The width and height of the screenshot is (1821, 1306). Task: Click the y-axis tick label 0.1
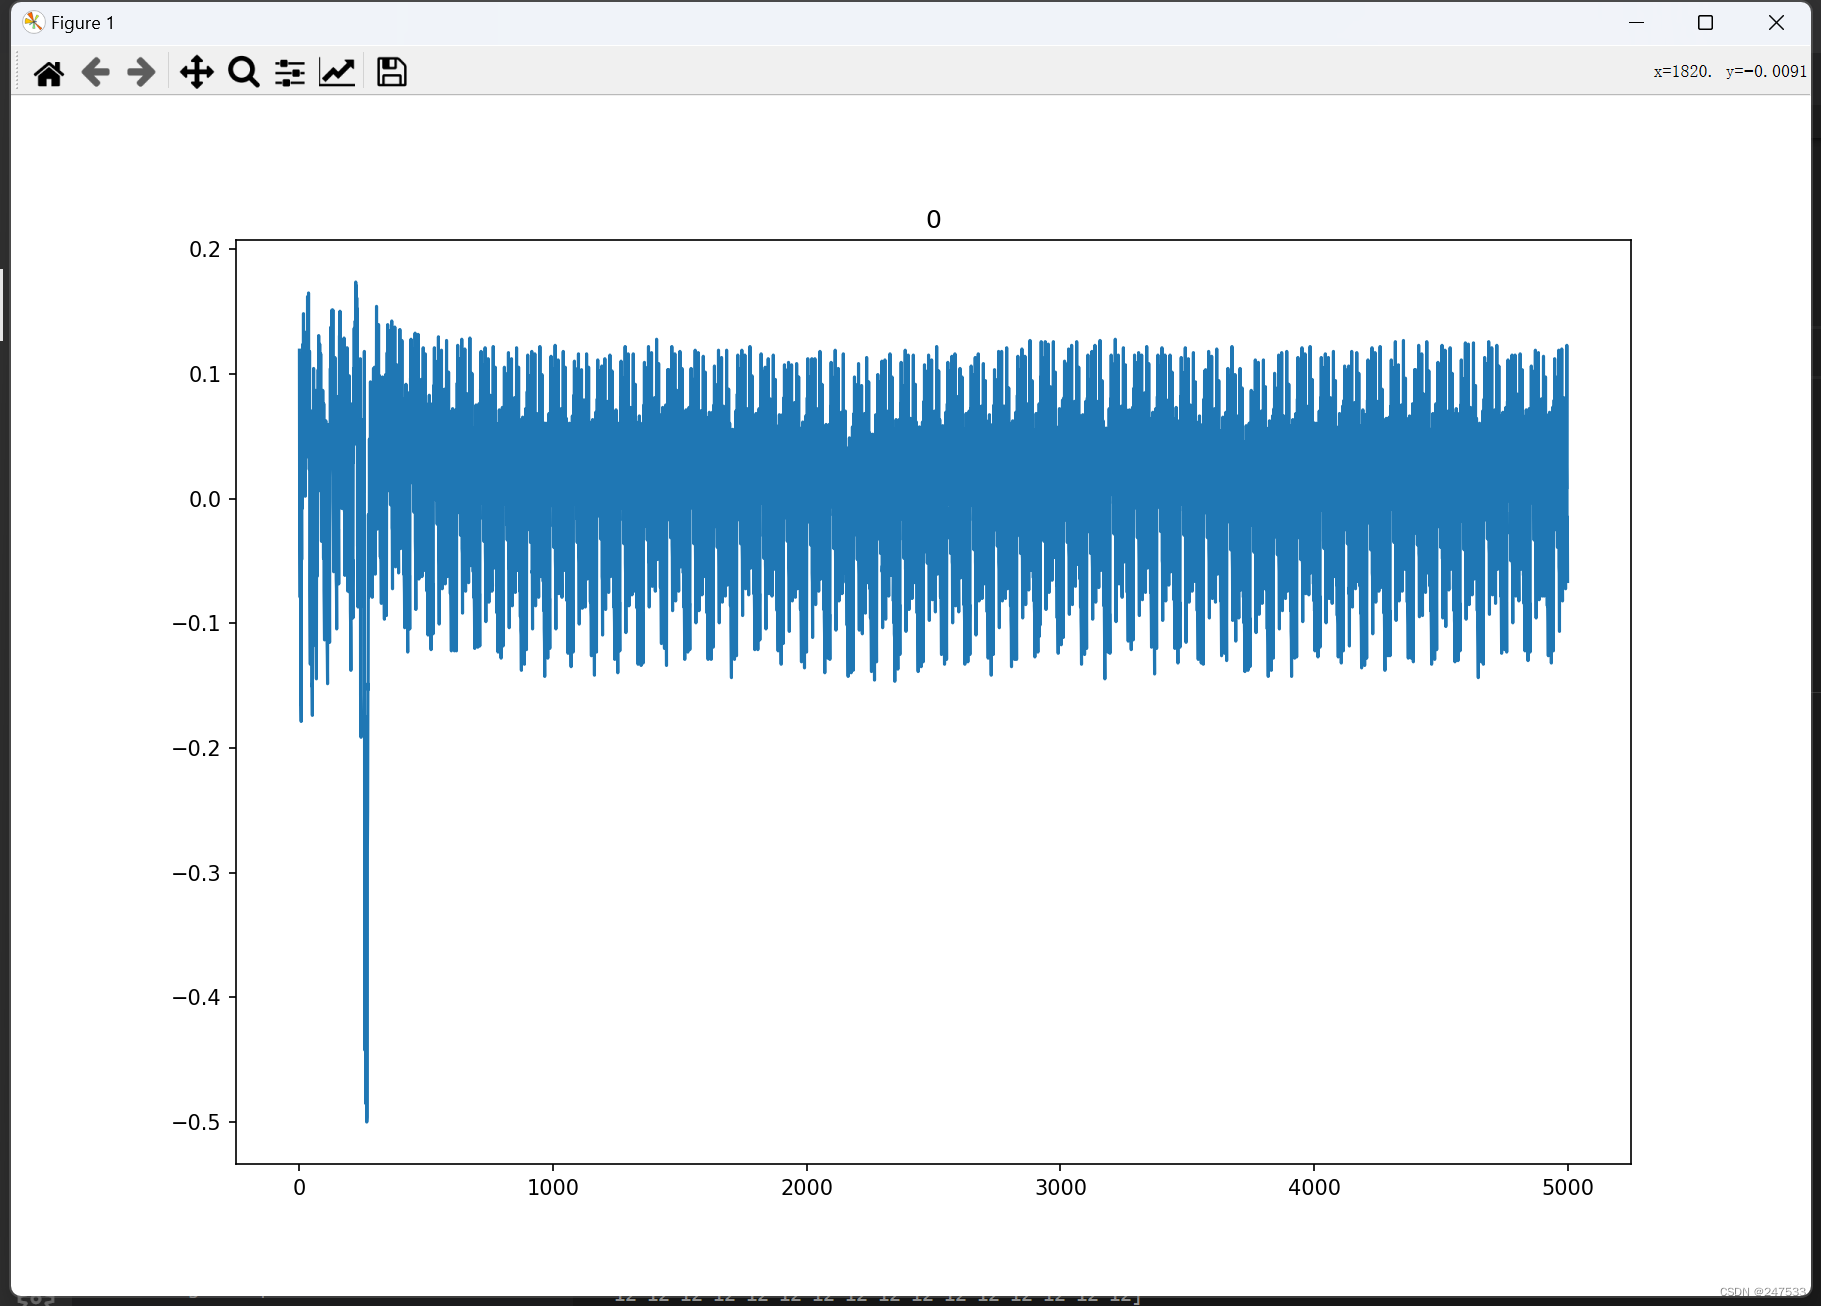click(x=205, y=374)
